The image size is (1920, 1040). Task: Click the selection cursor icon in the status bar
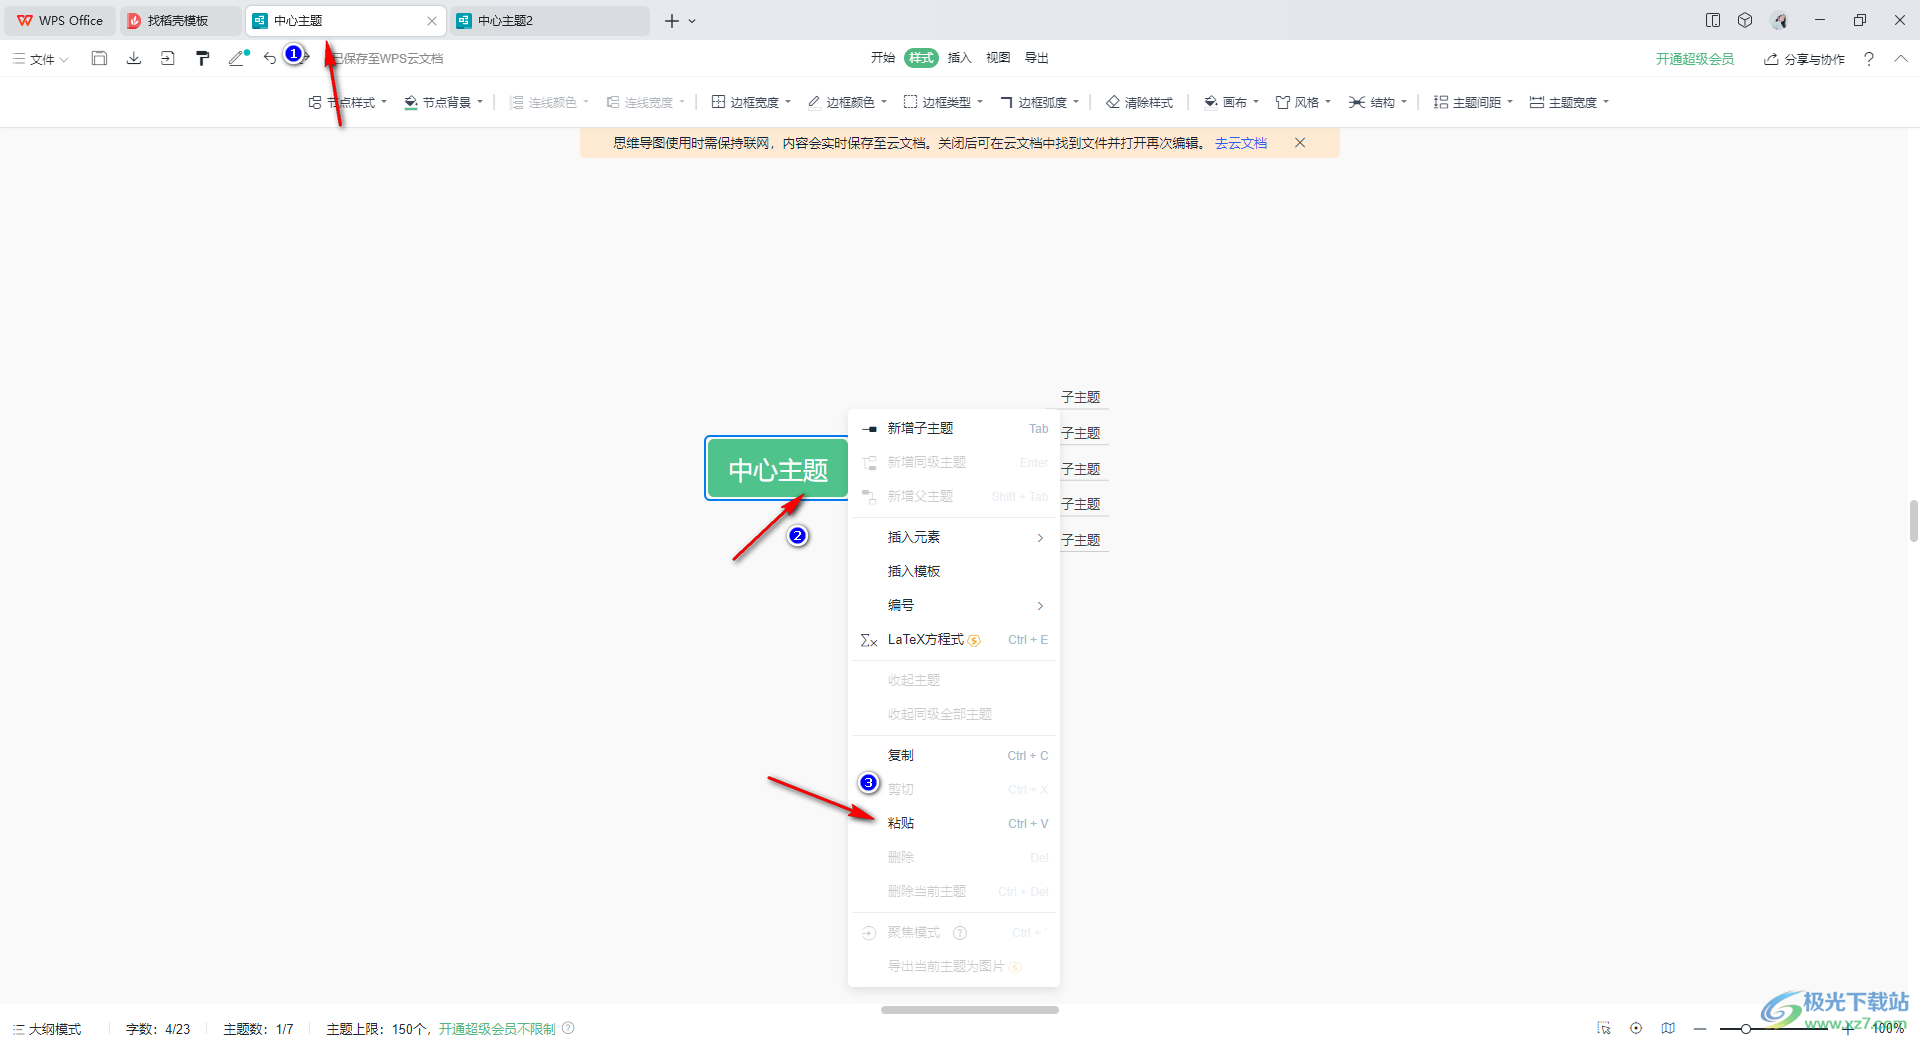pyautogui.click(x=1604, y=1028)
